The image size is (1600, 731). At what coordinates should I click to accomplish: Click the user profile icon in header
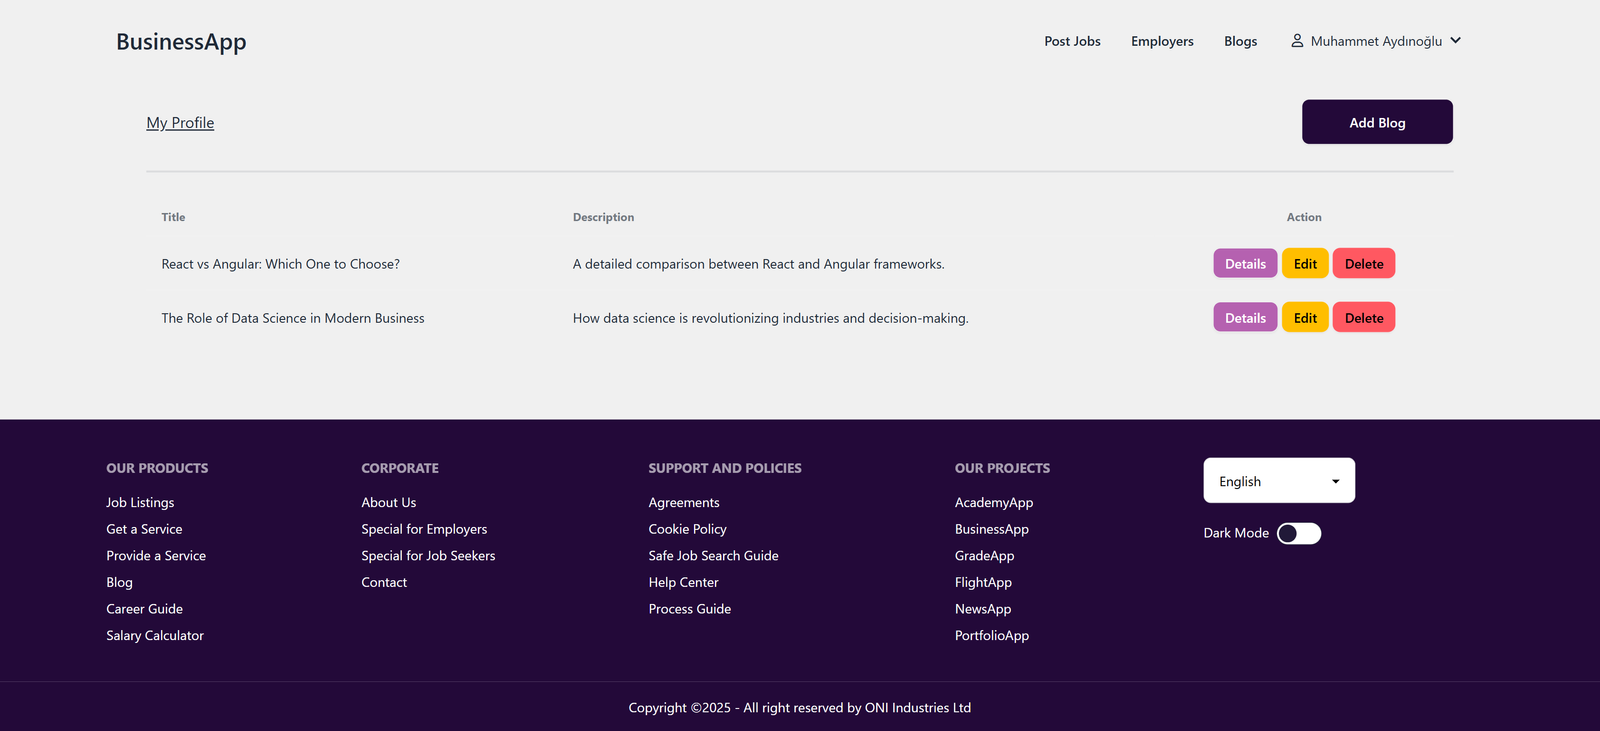pos(1297,41)
